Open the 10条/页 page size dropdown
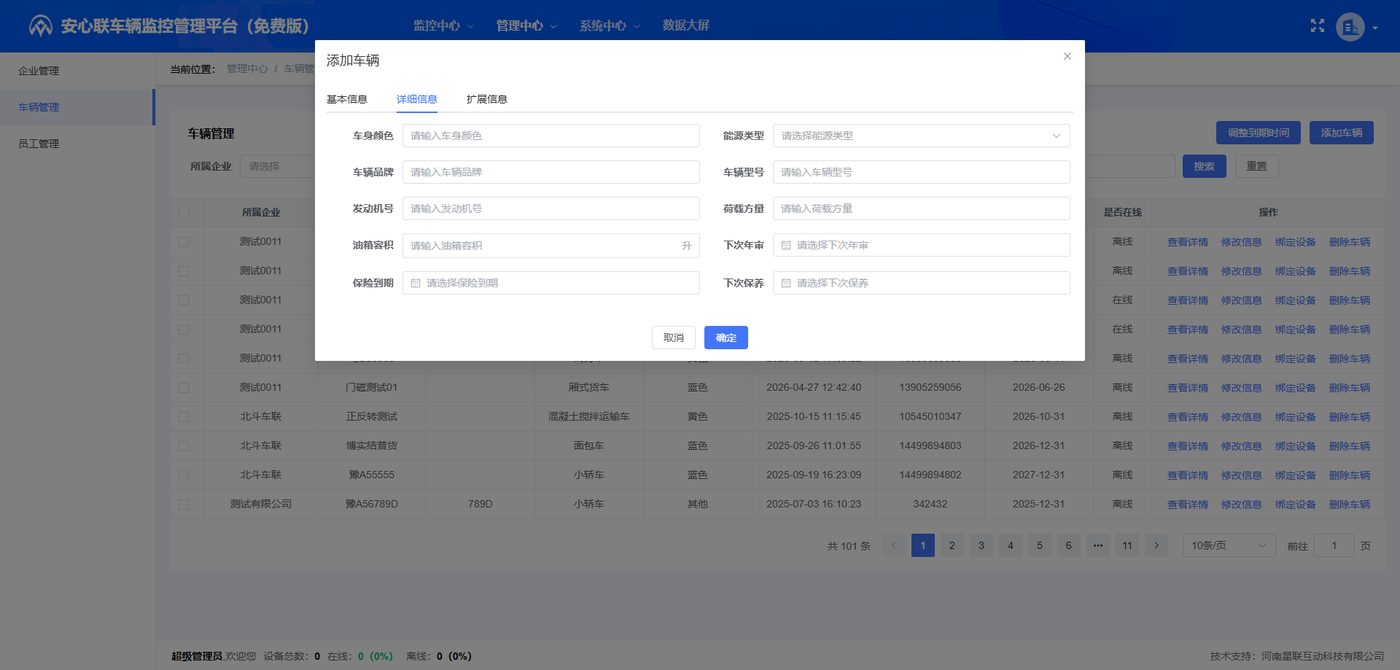The image size is (1400, 670). pos(1229,545)
